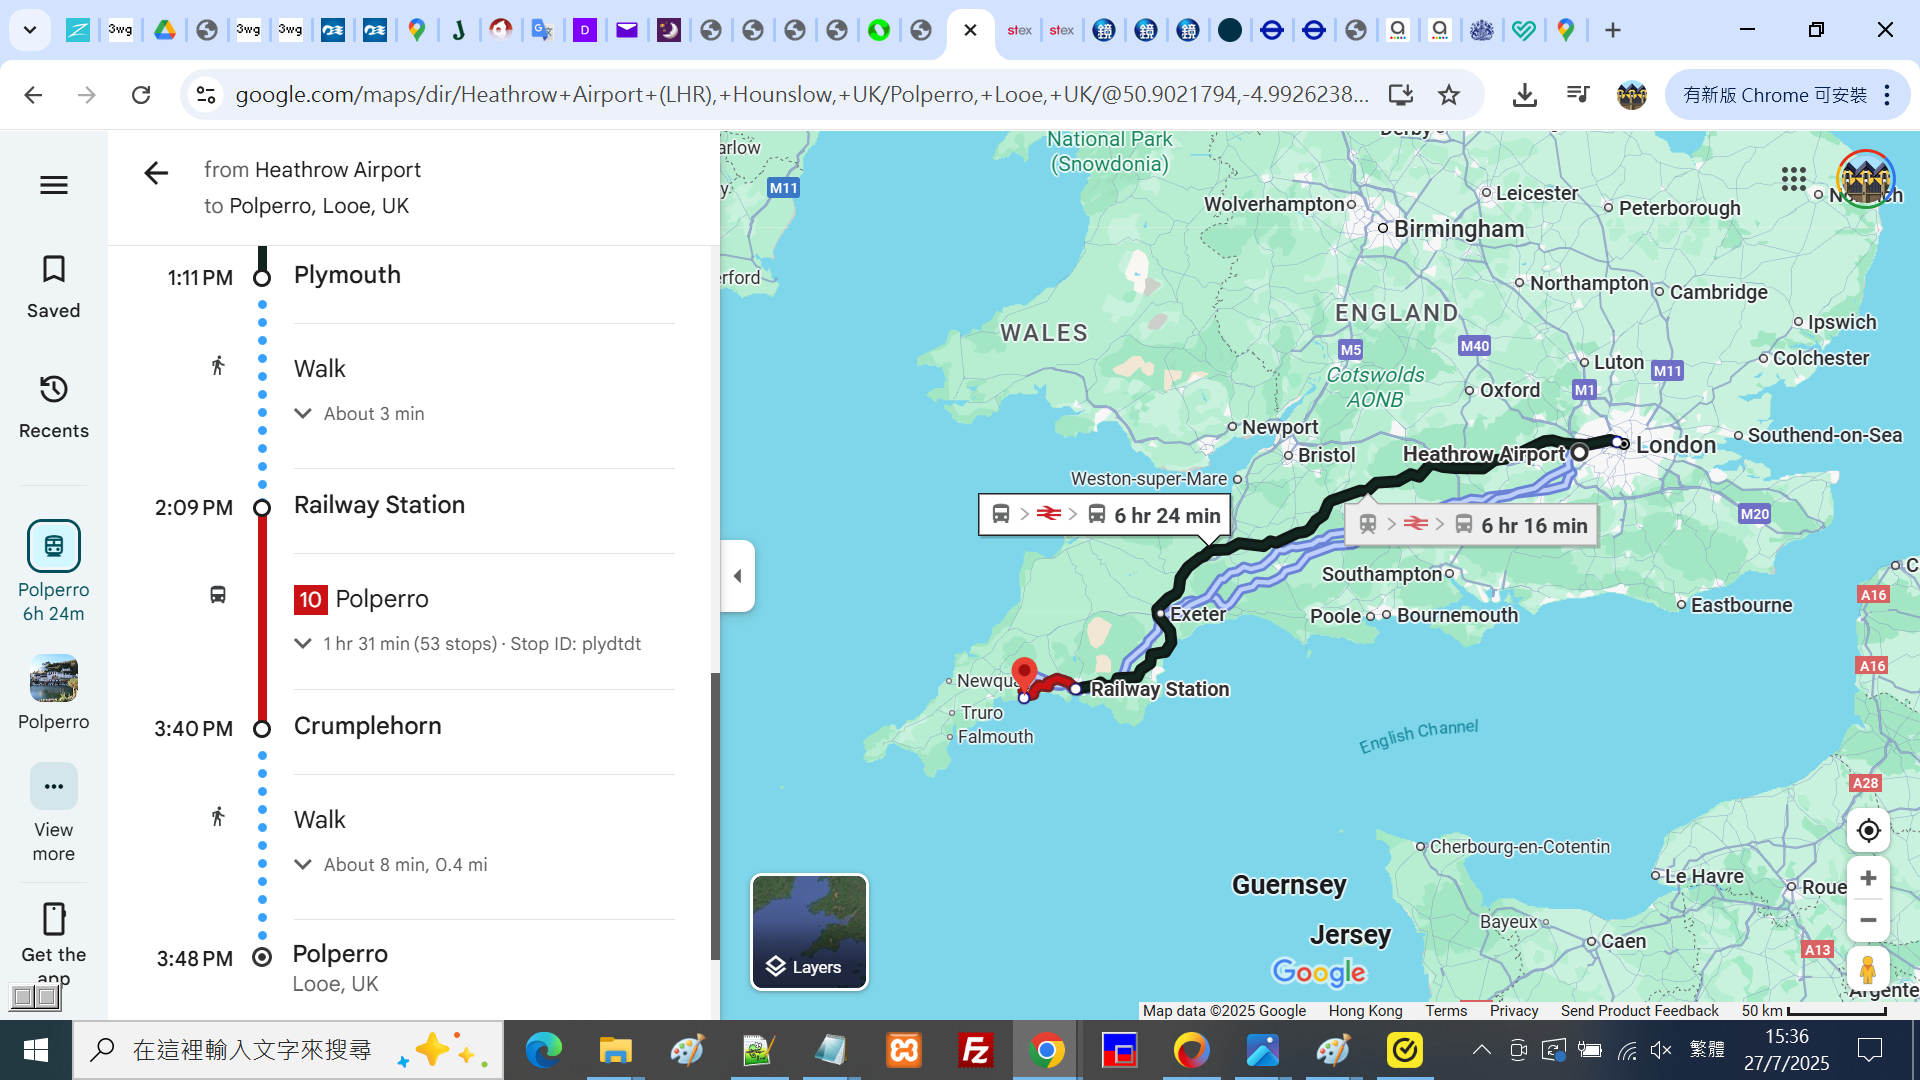This screenshot has height=1080, width=1920.
Task: Click the back arrow beside the route header
Action: click(156, 173)
